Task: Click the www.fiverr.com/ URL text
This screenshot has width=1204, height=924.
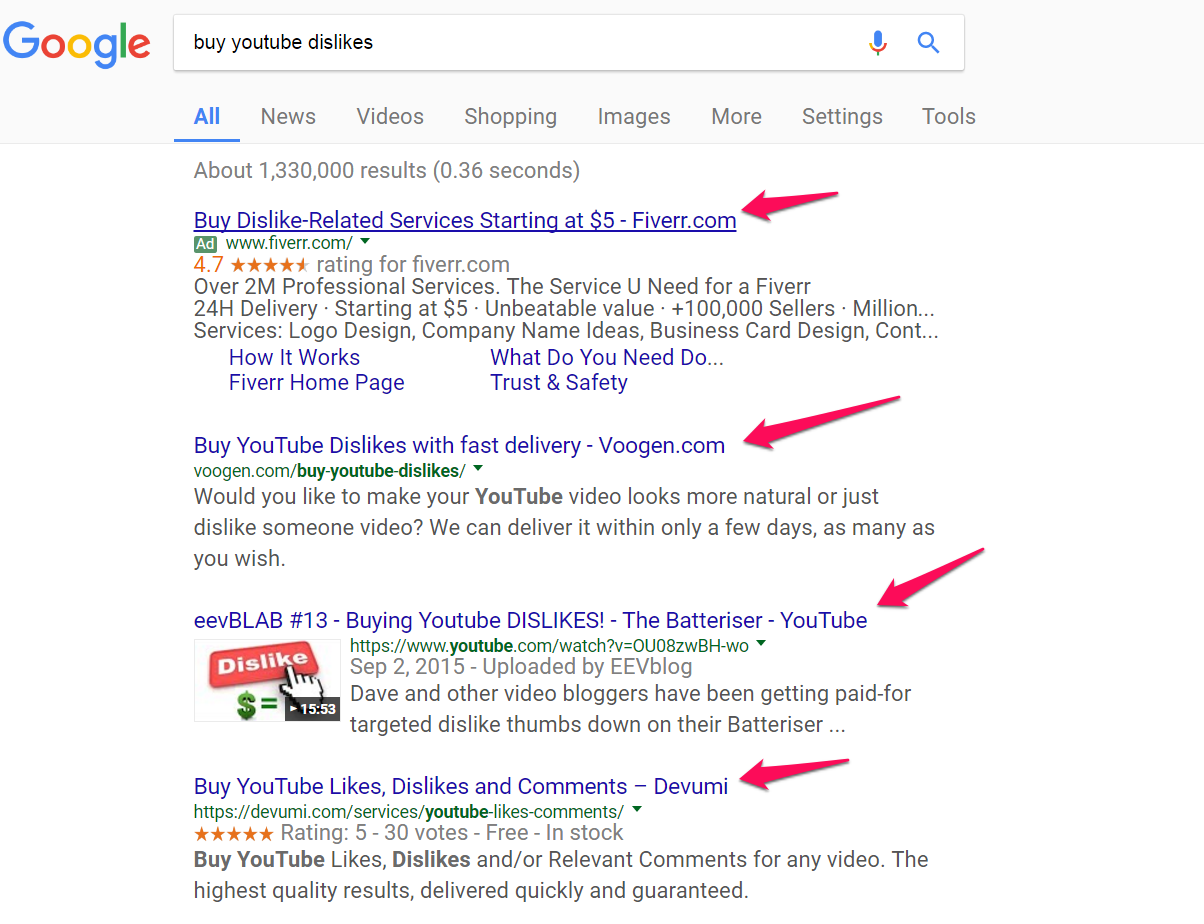Action: point(289,244)
